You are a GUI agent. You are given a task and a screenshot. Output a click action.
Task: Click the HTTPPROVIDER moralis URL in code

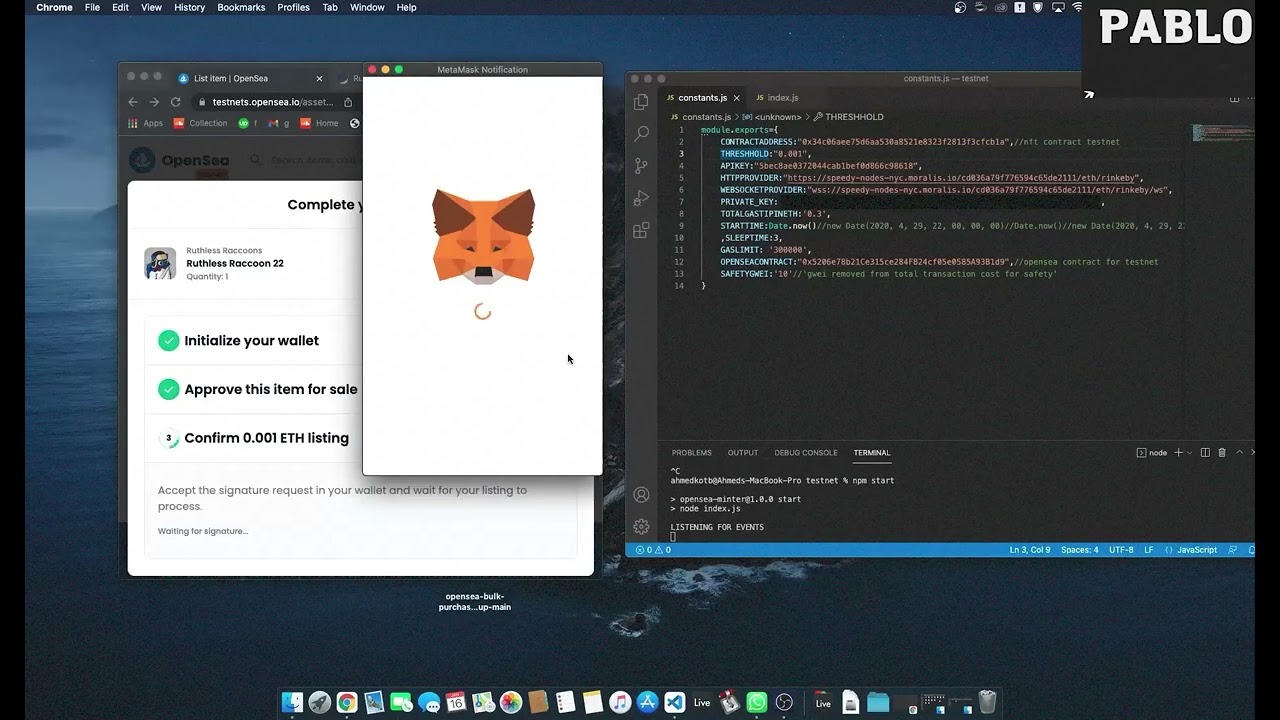click(x=961, y=178)
